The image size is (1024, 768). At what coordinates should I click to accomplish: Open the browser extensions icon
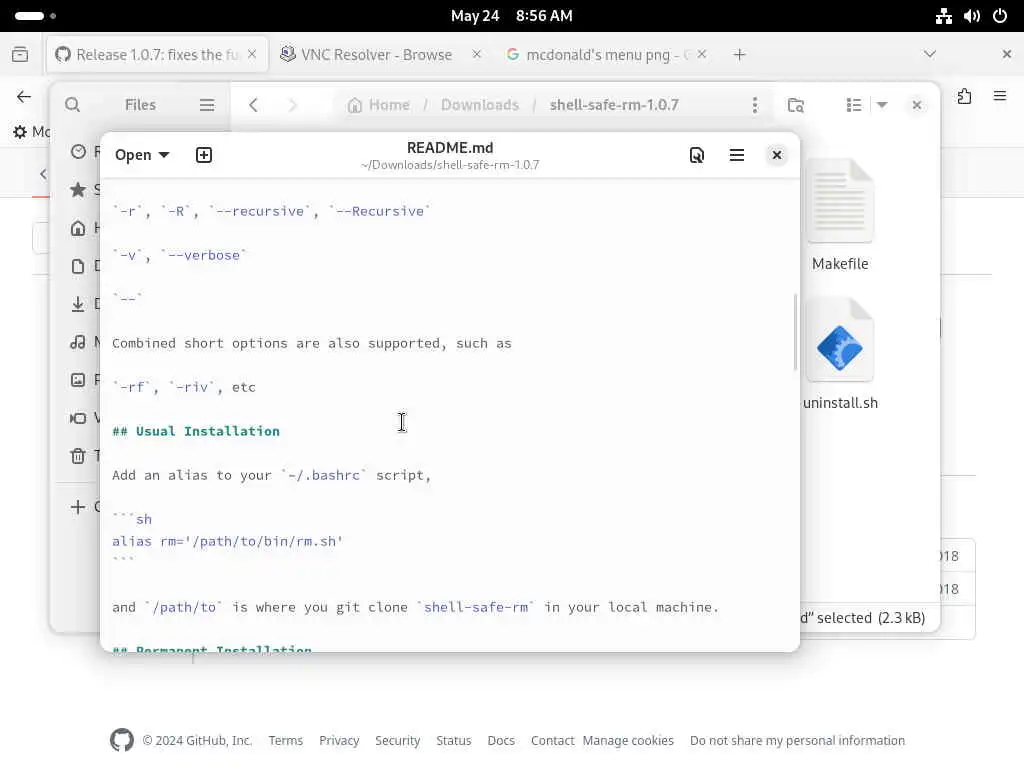(965, 97)
